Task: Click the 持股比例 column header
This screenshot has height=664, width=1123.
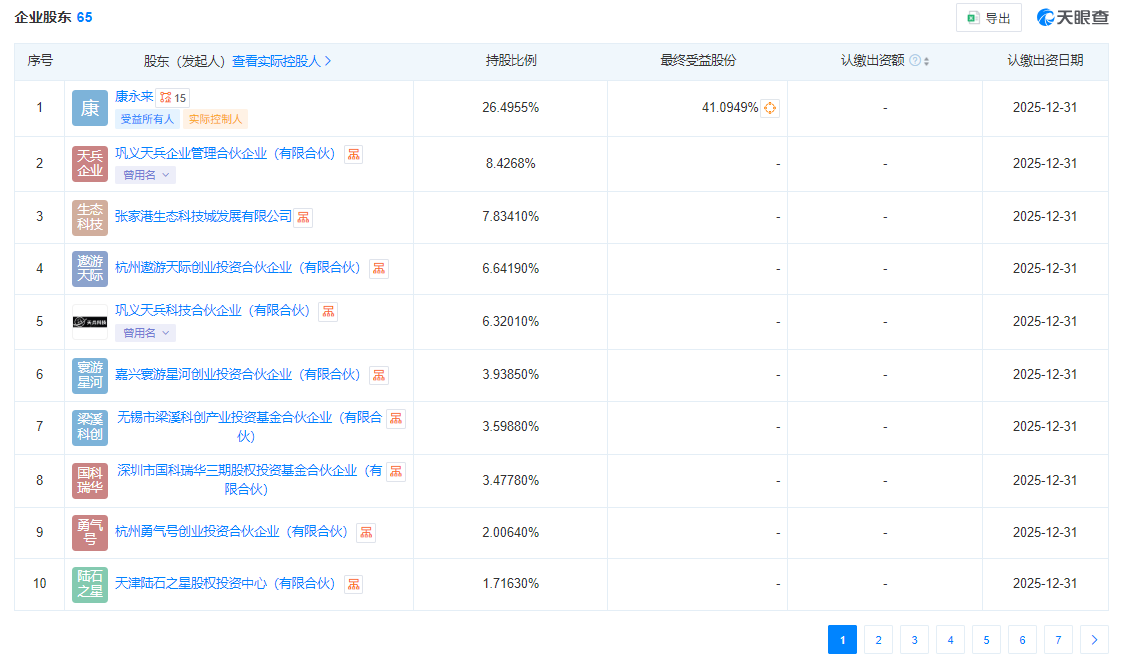Action: [511, 61]
